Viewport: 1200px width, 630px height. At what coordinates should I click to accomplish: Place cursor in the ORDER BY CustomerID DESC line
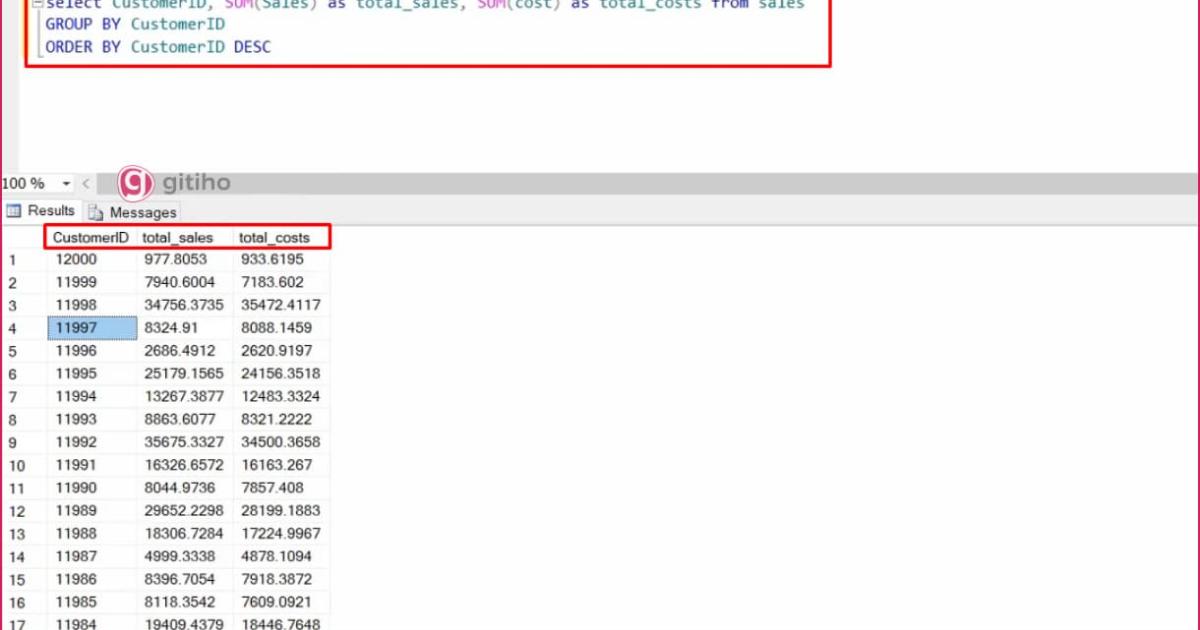tap(158, 46)
